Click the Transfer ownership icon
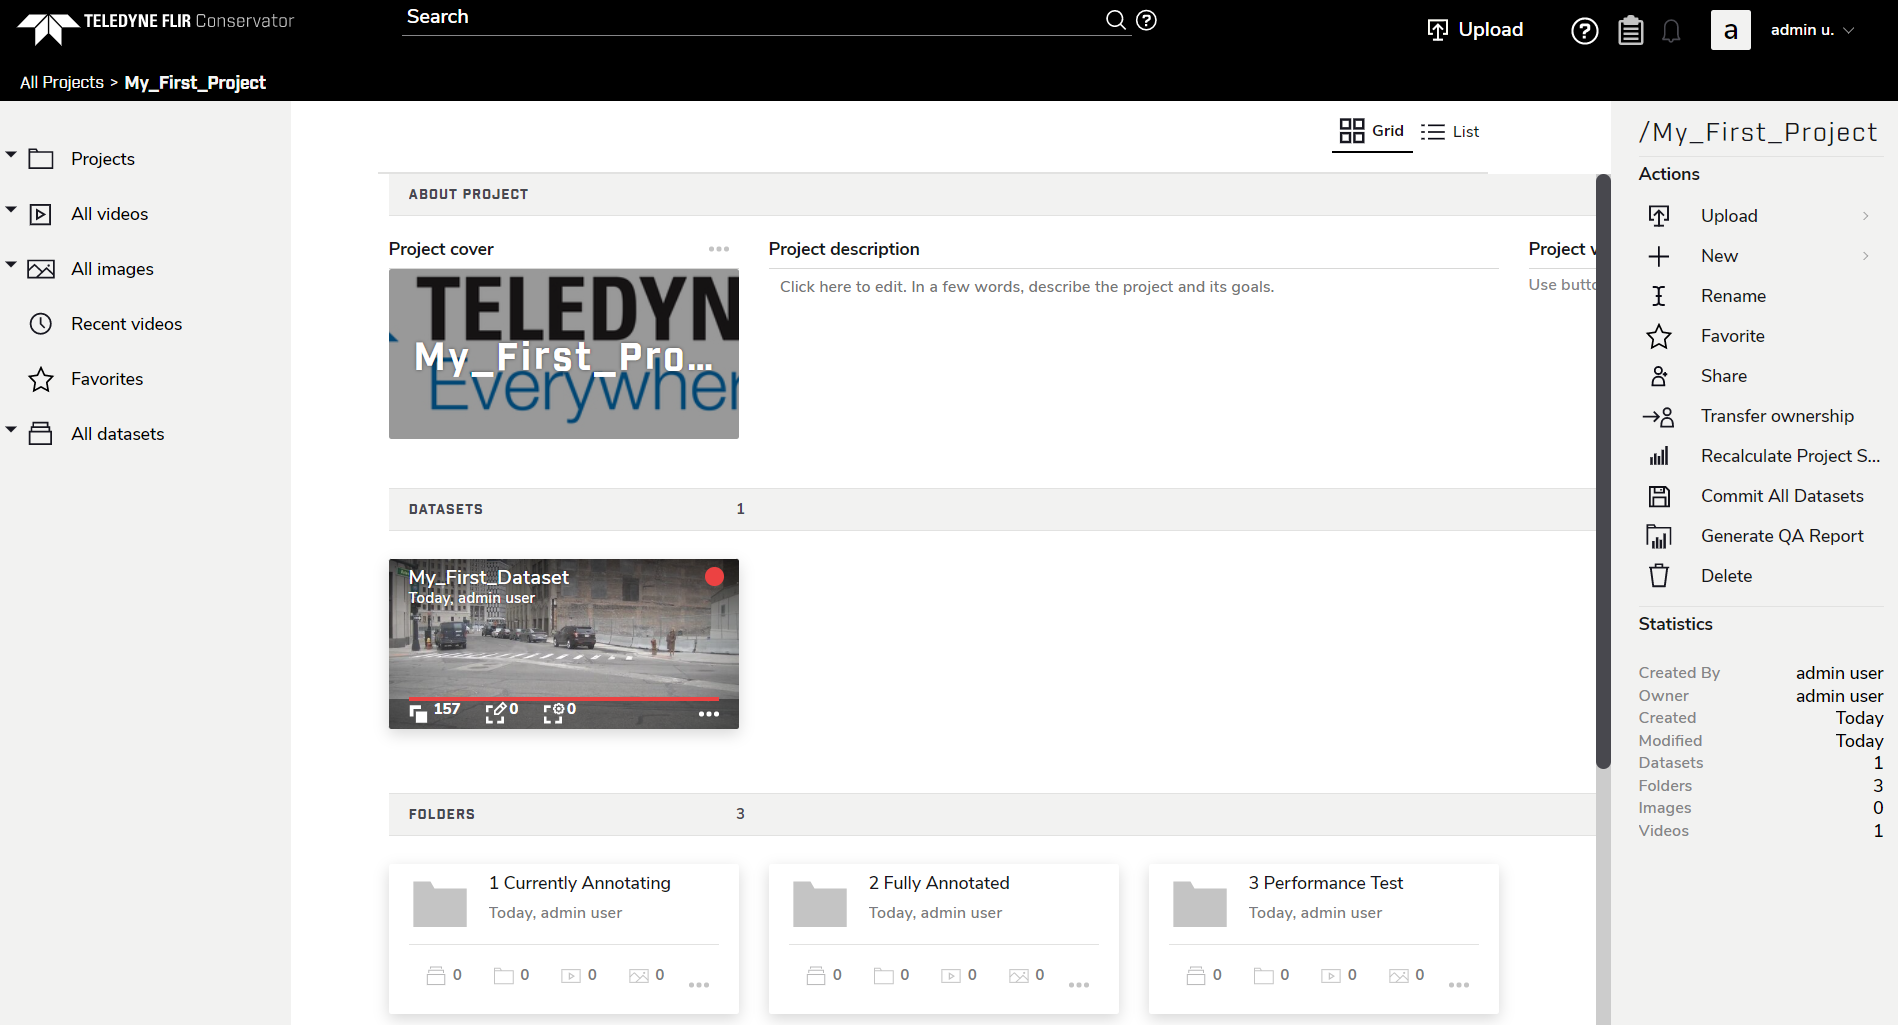 coord(1659,416)
